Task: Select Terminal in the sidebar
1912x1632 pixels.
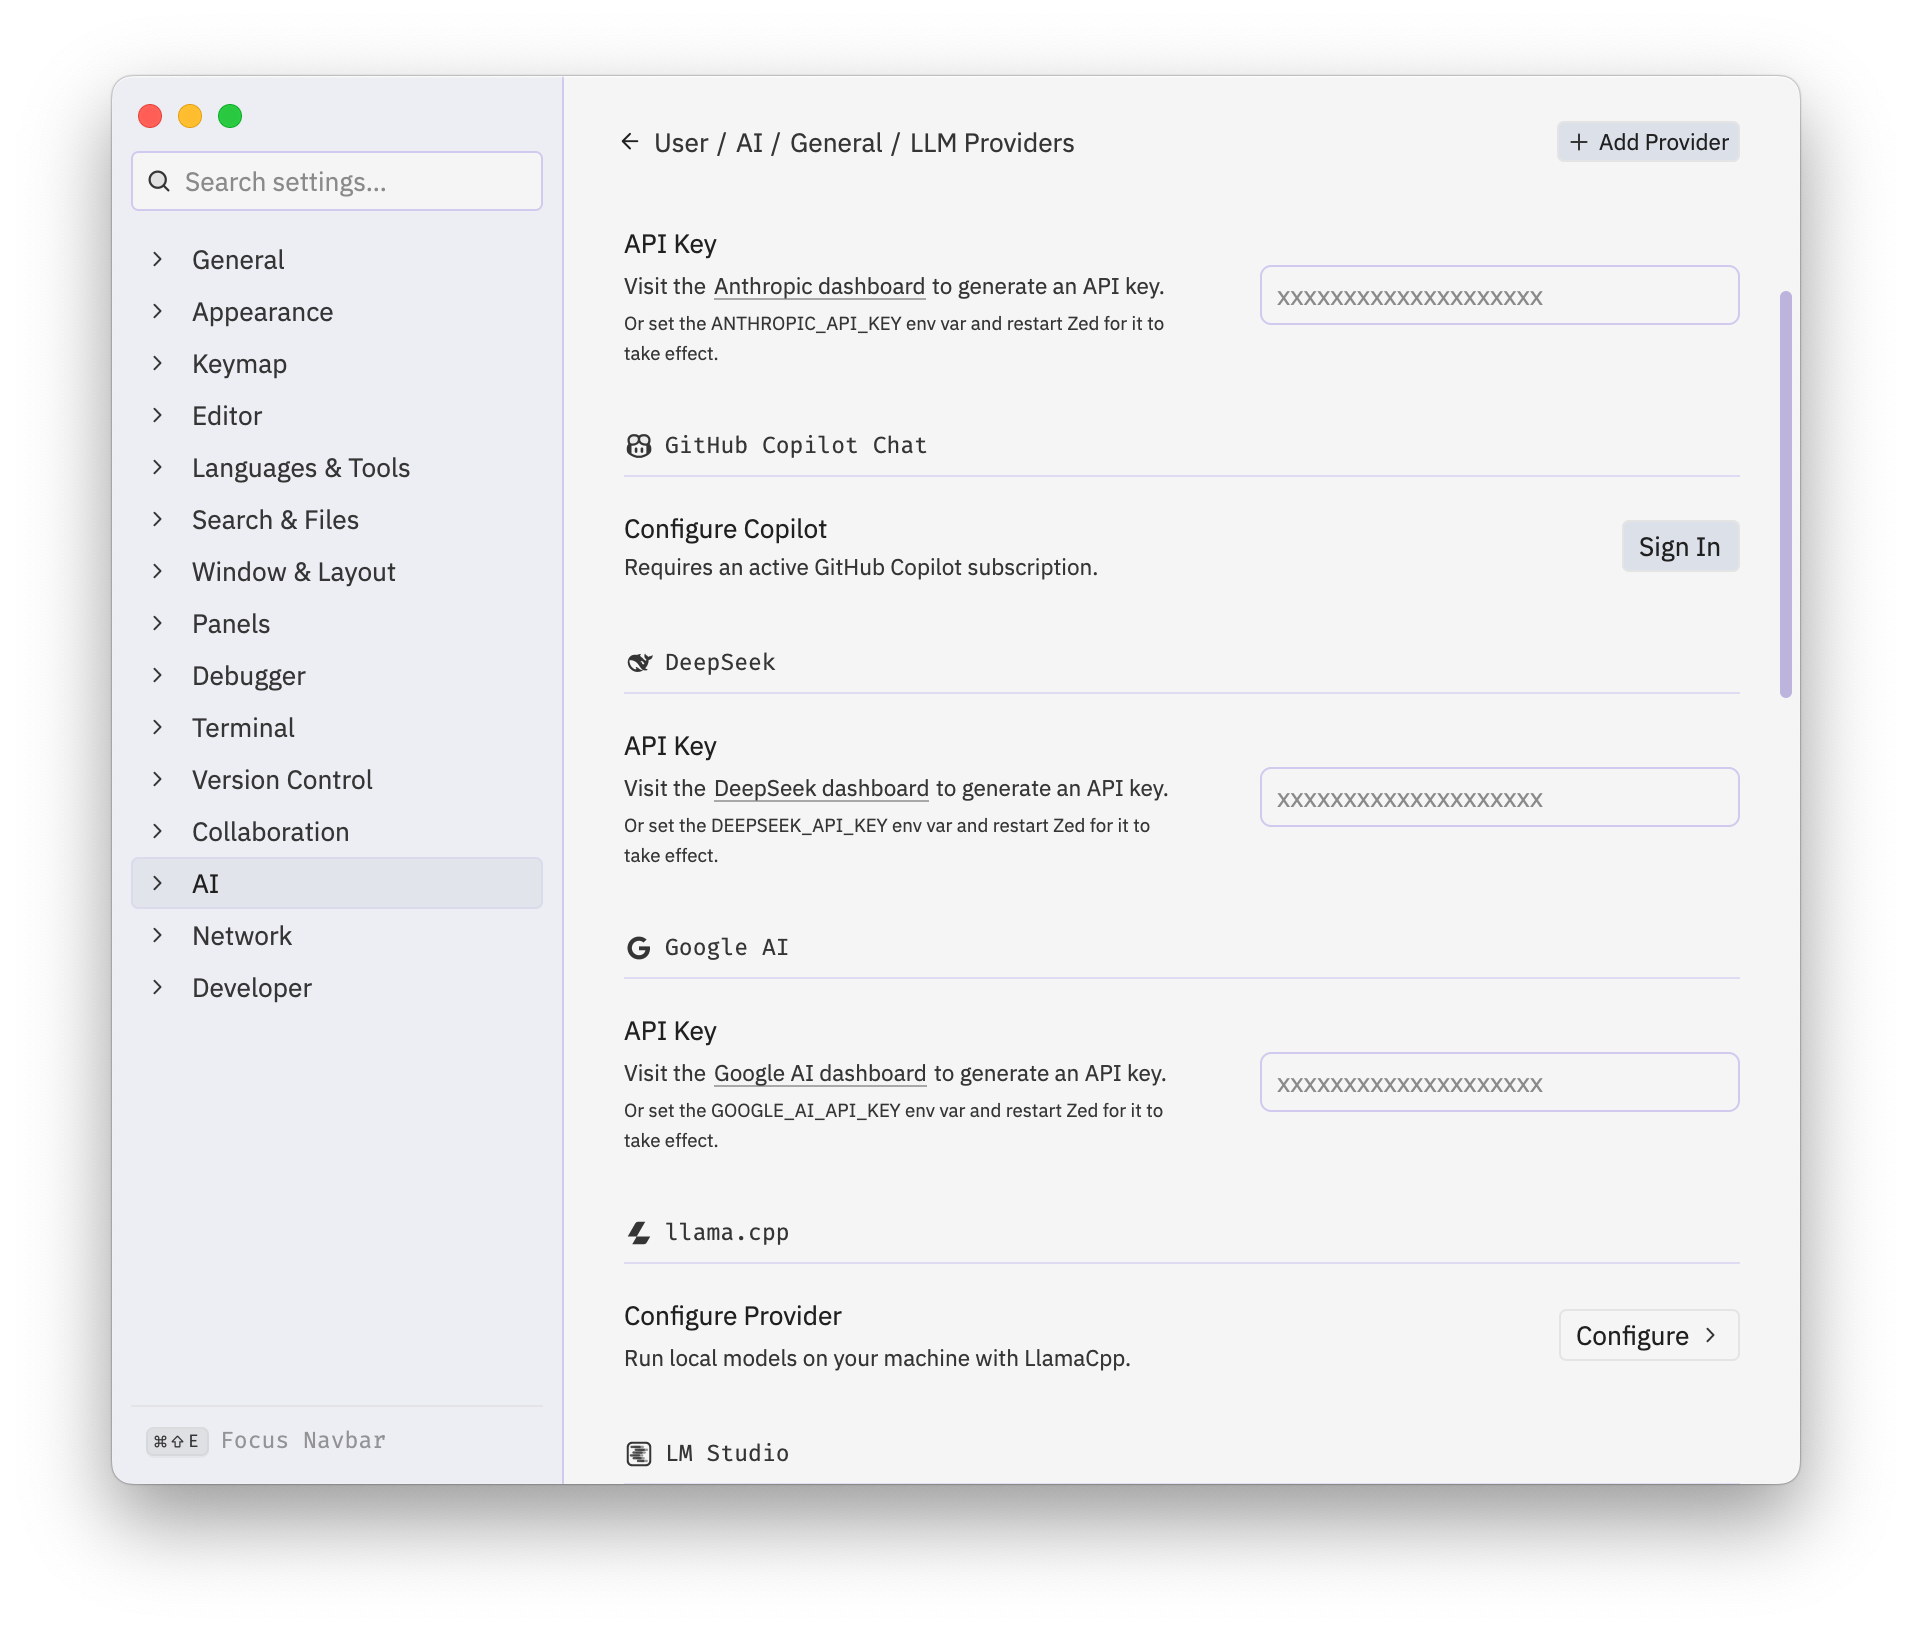Action: click(x=337, y=727)
